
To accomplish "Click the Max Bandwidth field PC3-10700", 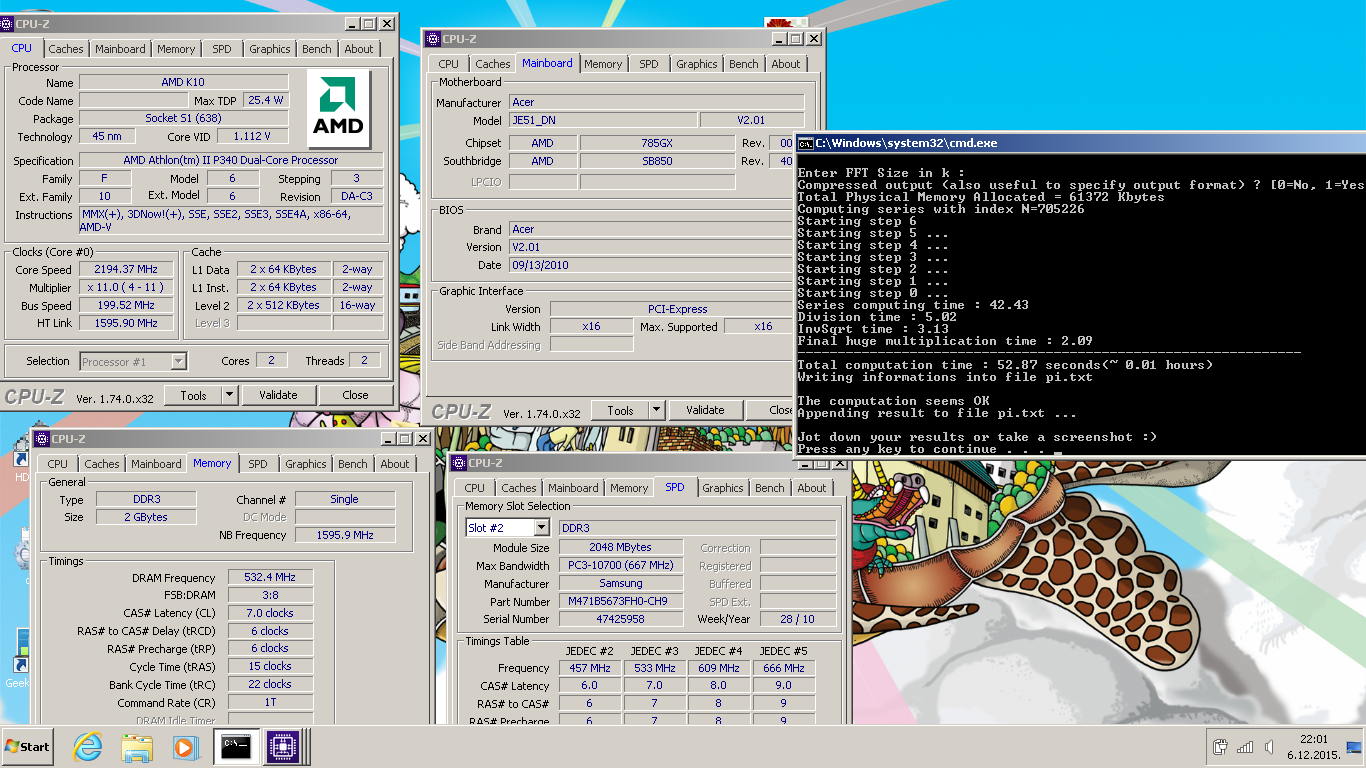I will (621, 566).
